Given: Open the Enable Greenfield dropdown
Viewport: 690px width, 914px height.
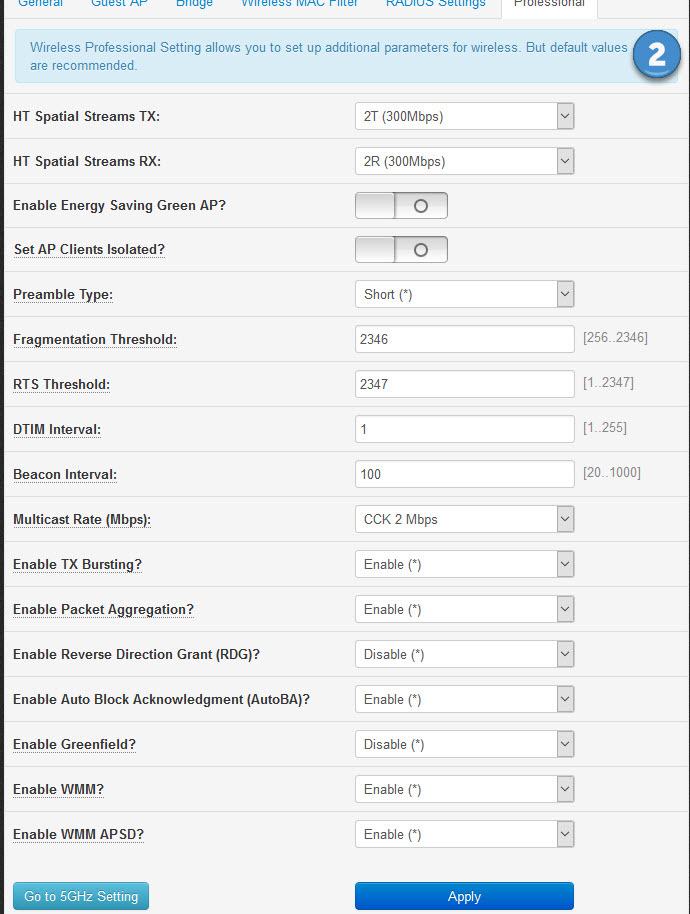Looking at the screenshot, I should (464, 744).
